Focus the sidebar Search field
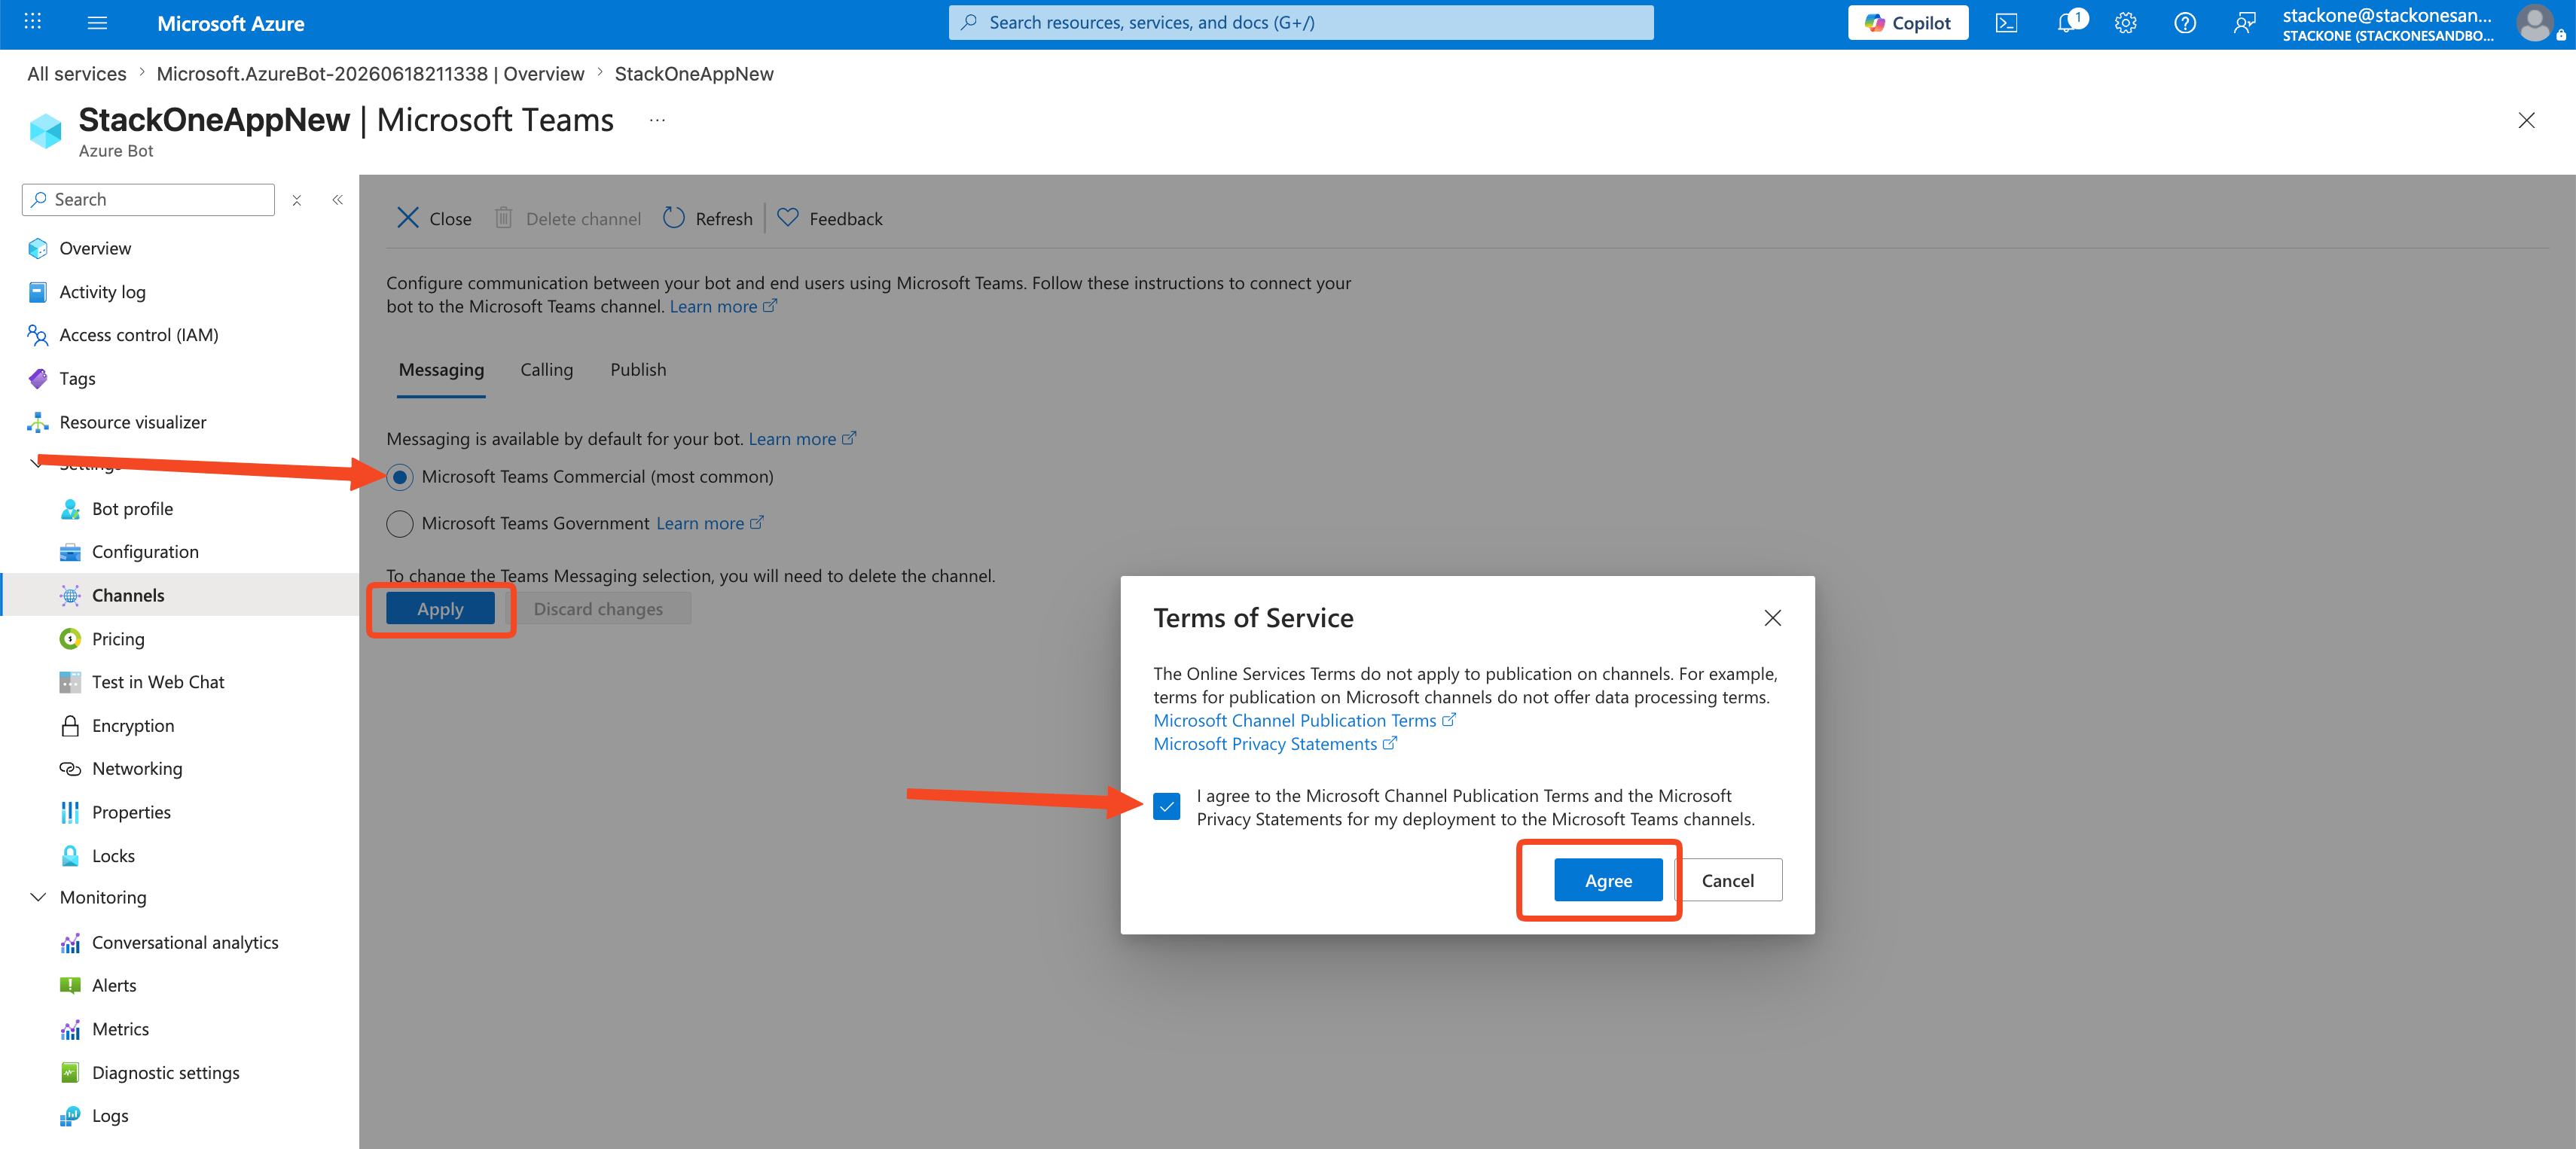2576x1149 pixels. point(148,199)
